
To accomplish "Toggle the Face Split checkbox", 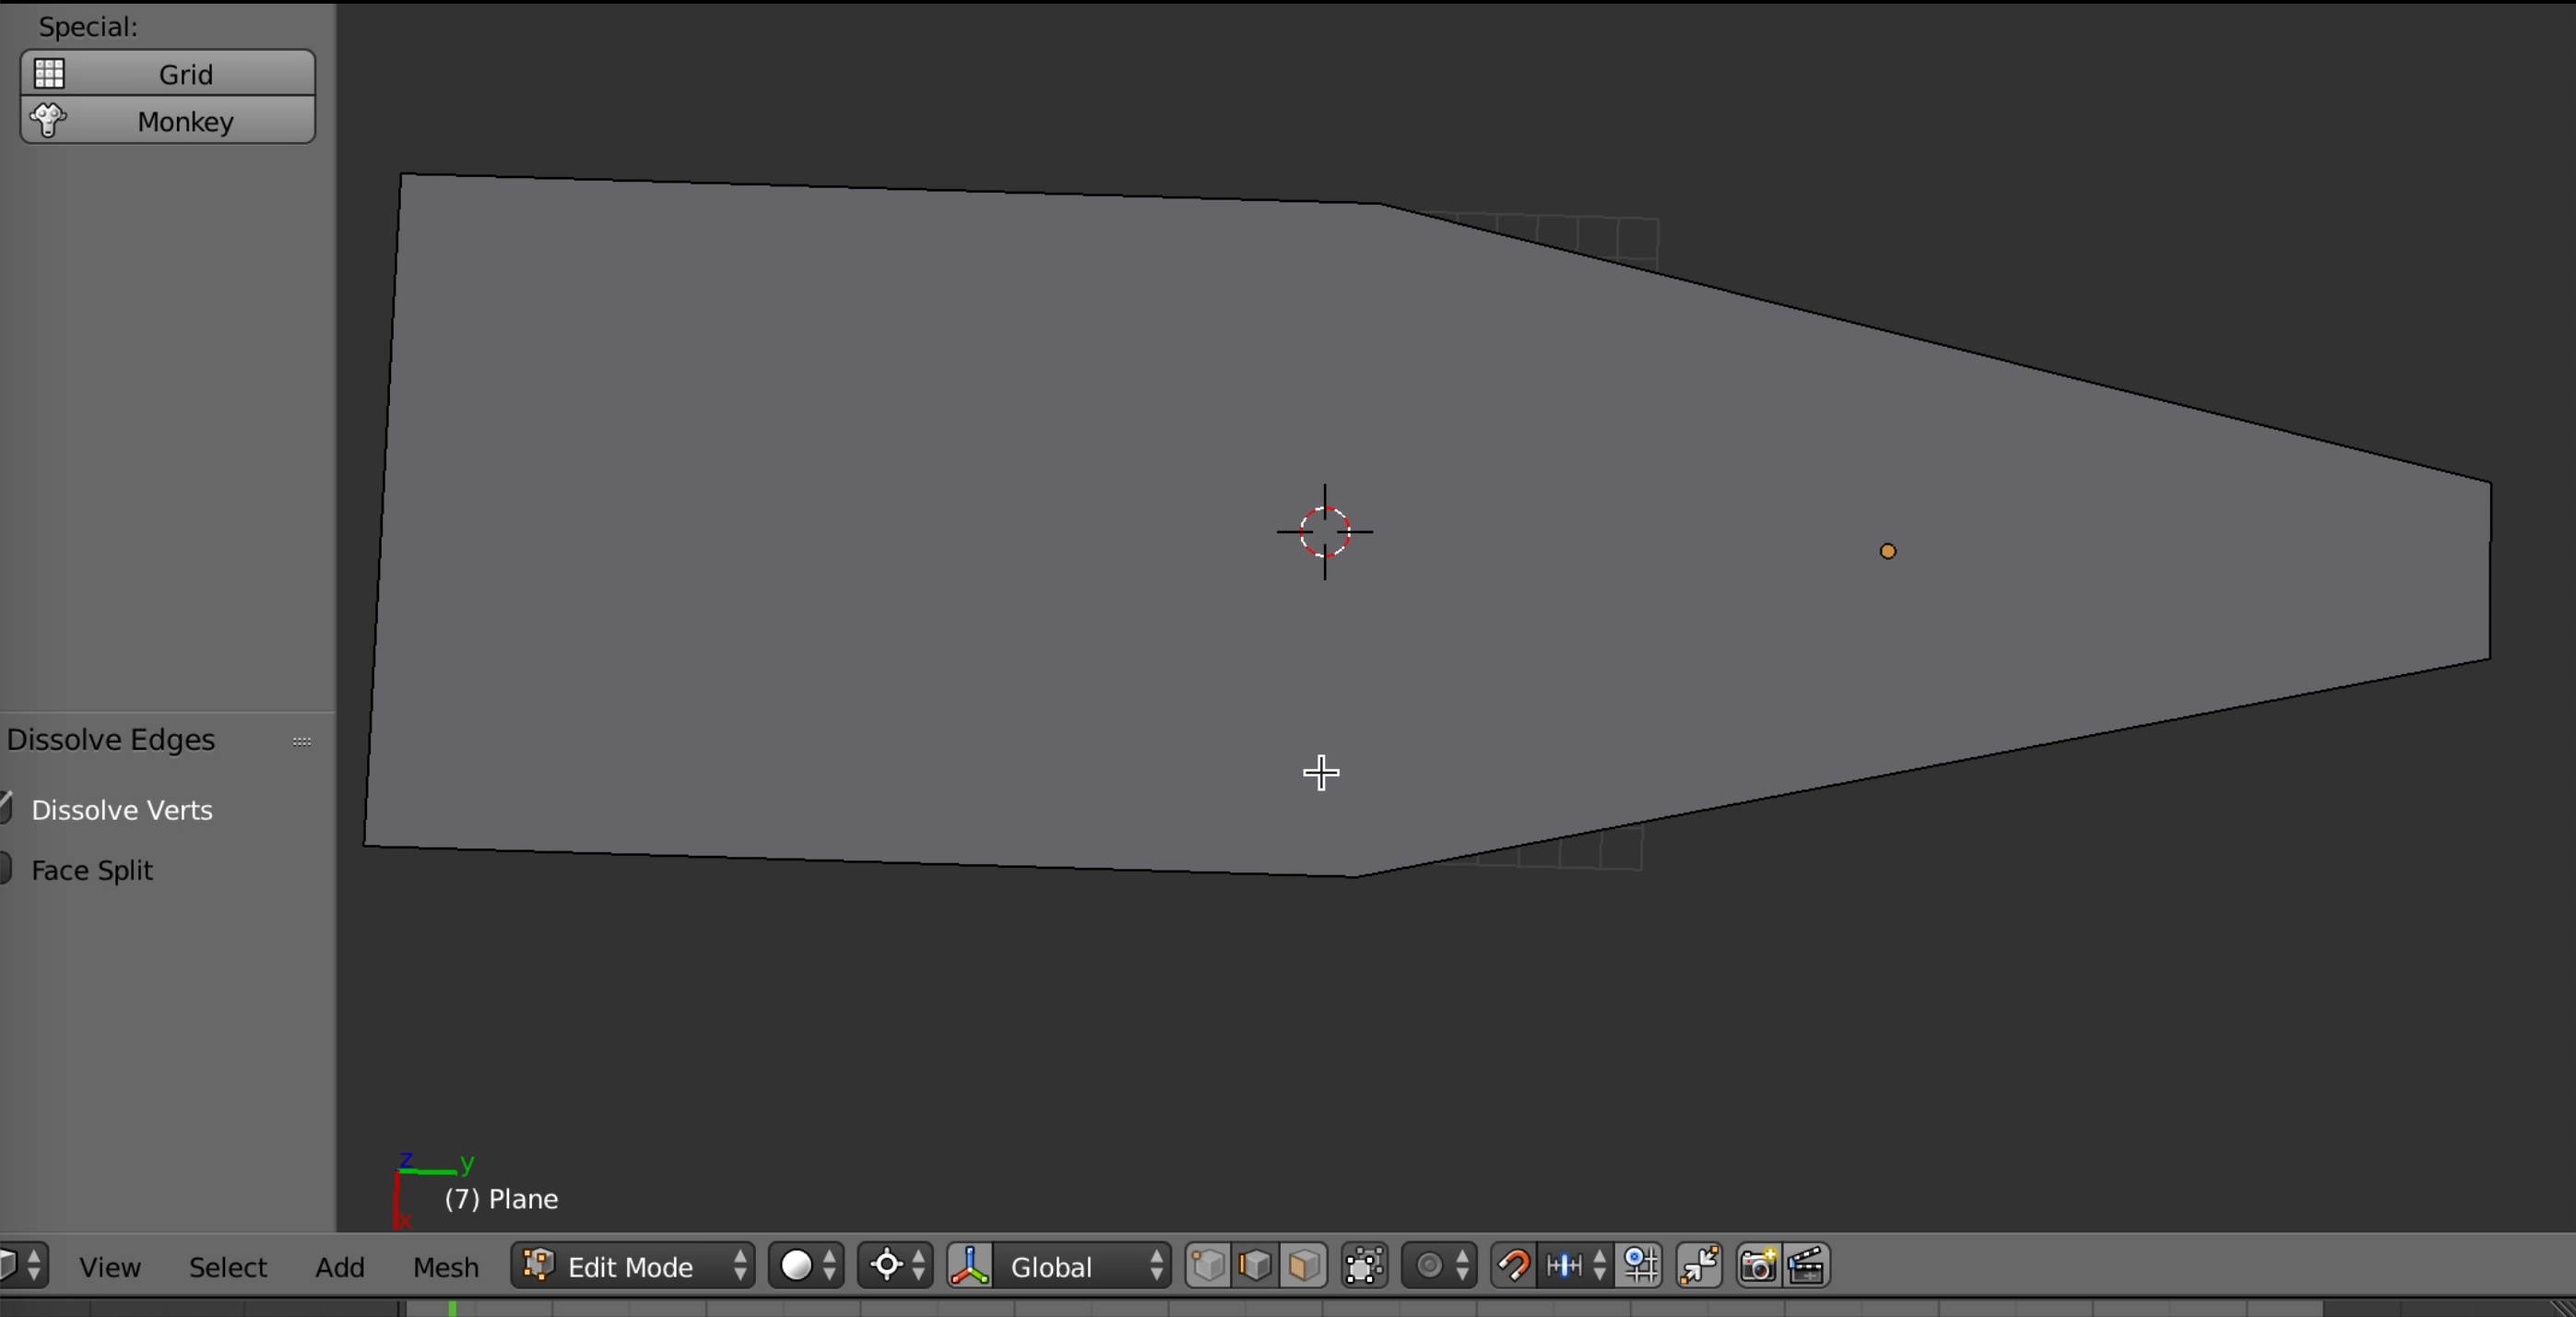I will click(6, 868).
